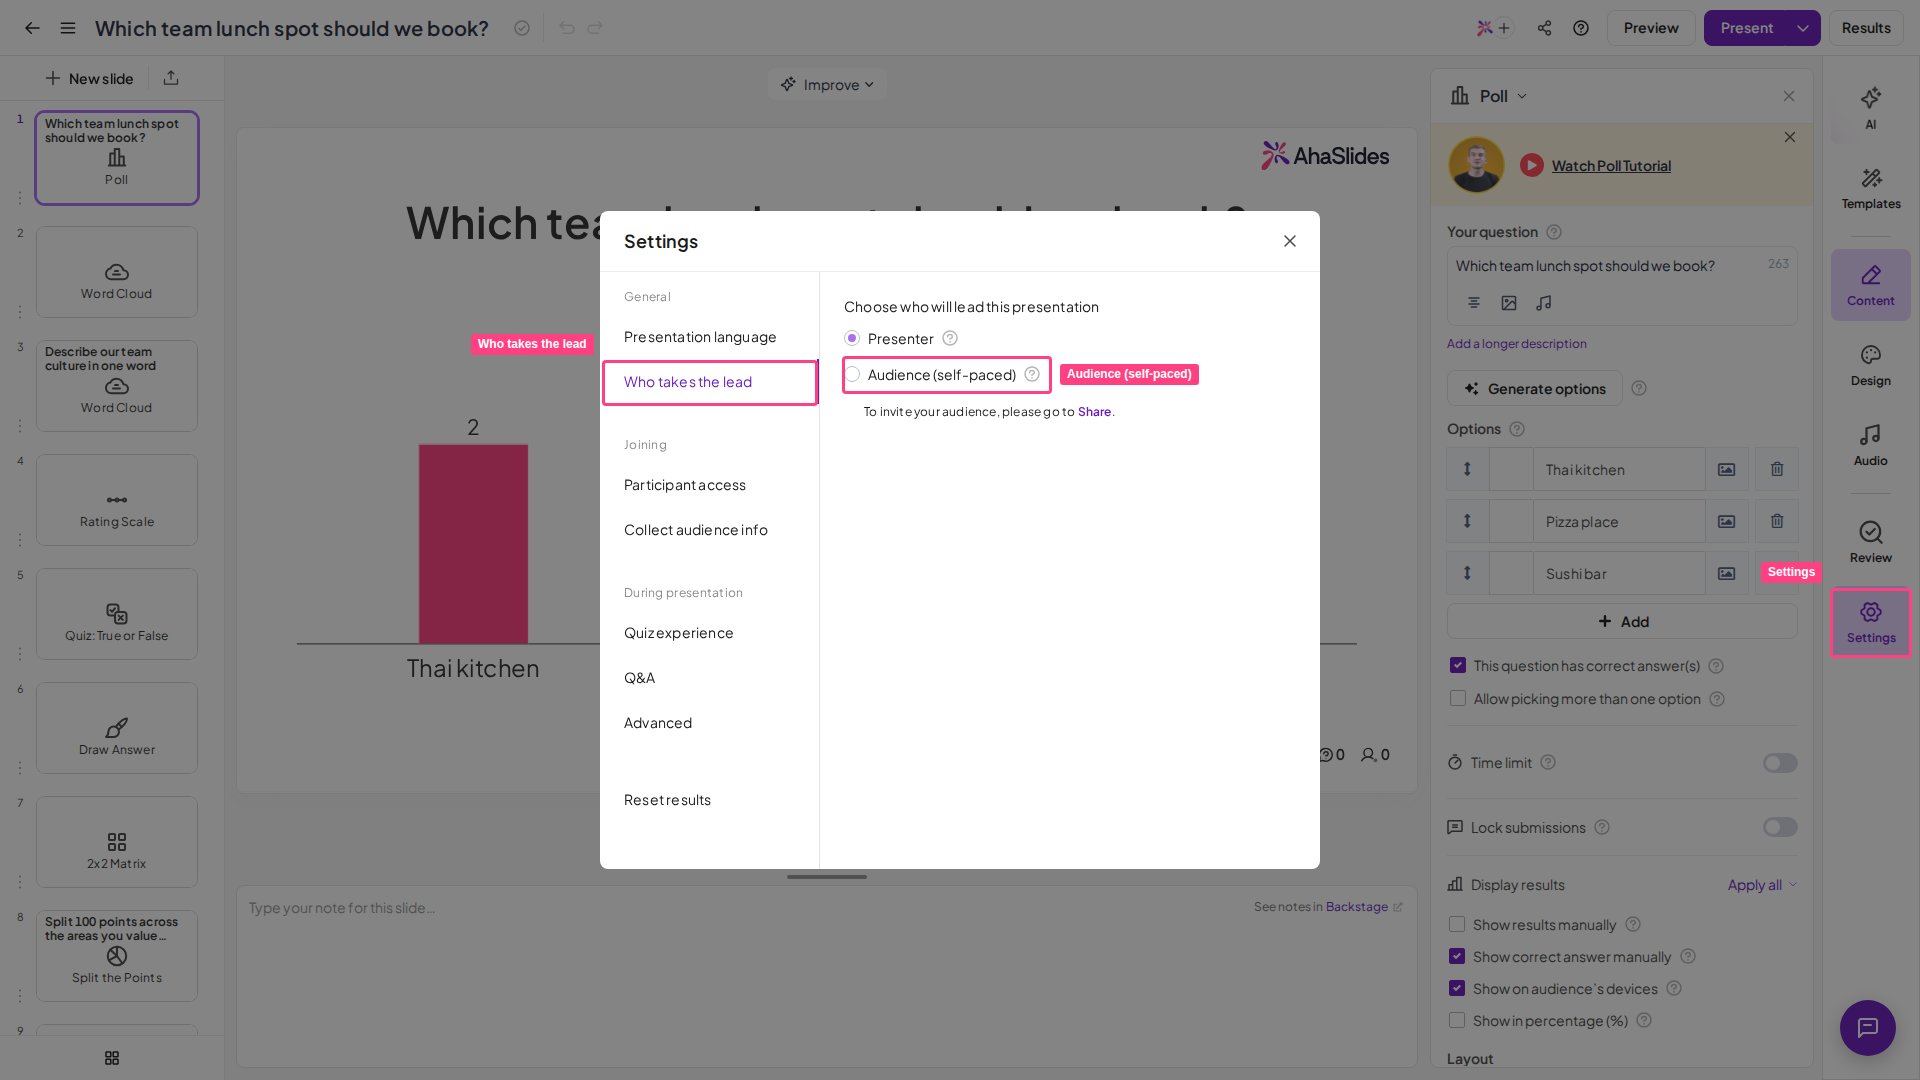Screen dimensions: 1920x1080
Task: Toggle the Time limit switch
Action: pyautogui.click(x=1780, y=763)
